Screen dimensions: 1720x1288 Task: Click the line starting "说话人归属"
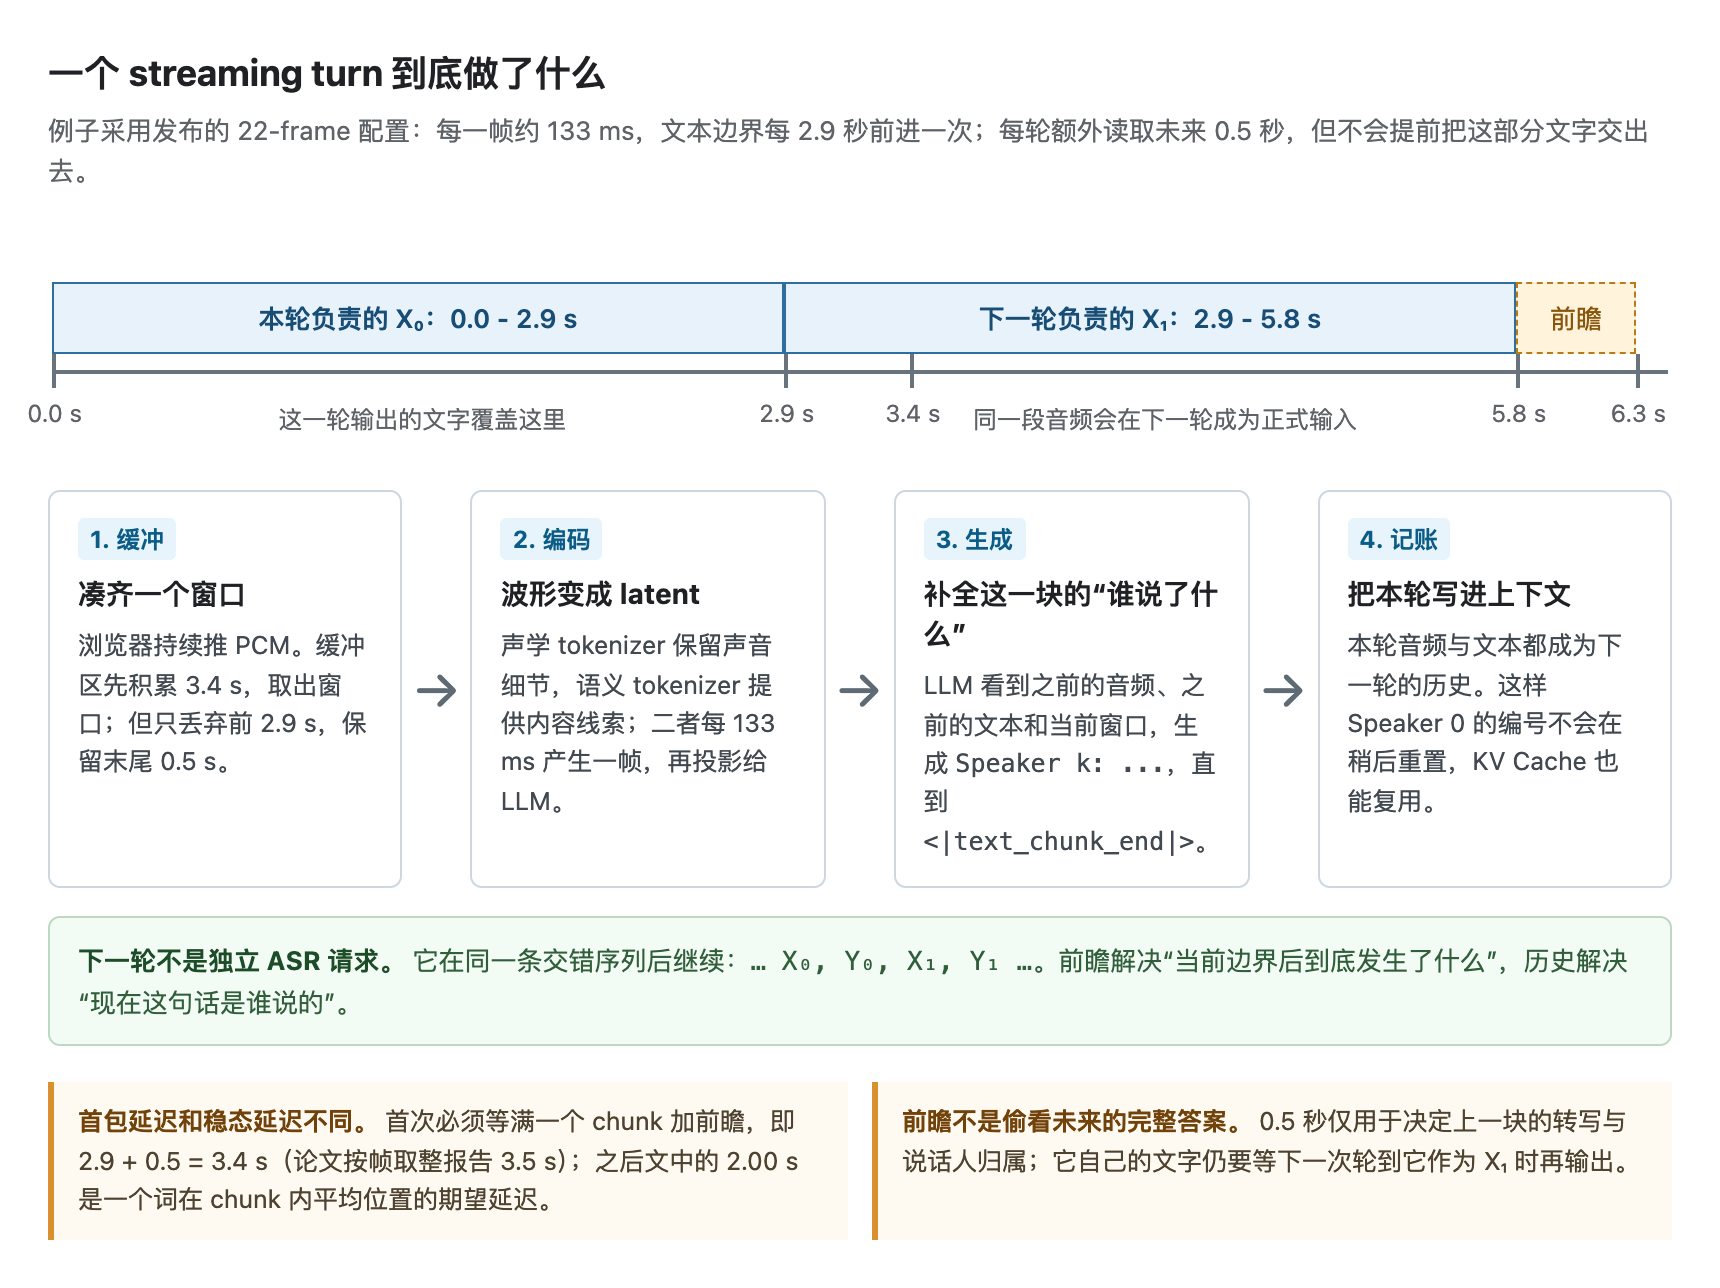[1269, 1161]
